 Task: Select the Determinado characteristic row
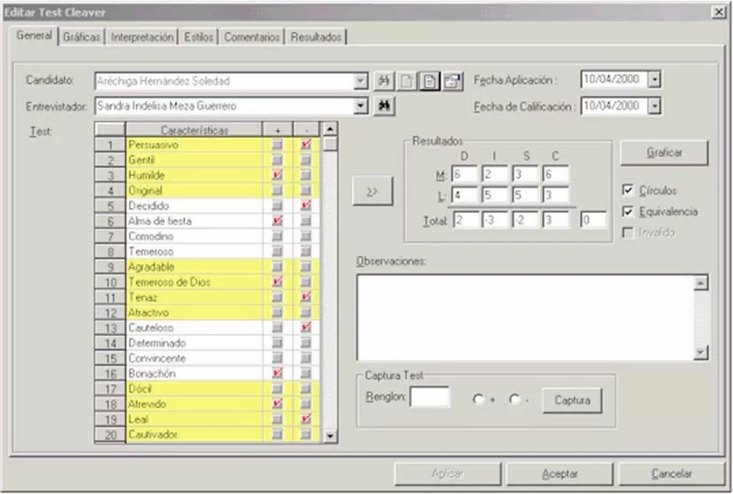pyautogui.click(x=194, y=343)
